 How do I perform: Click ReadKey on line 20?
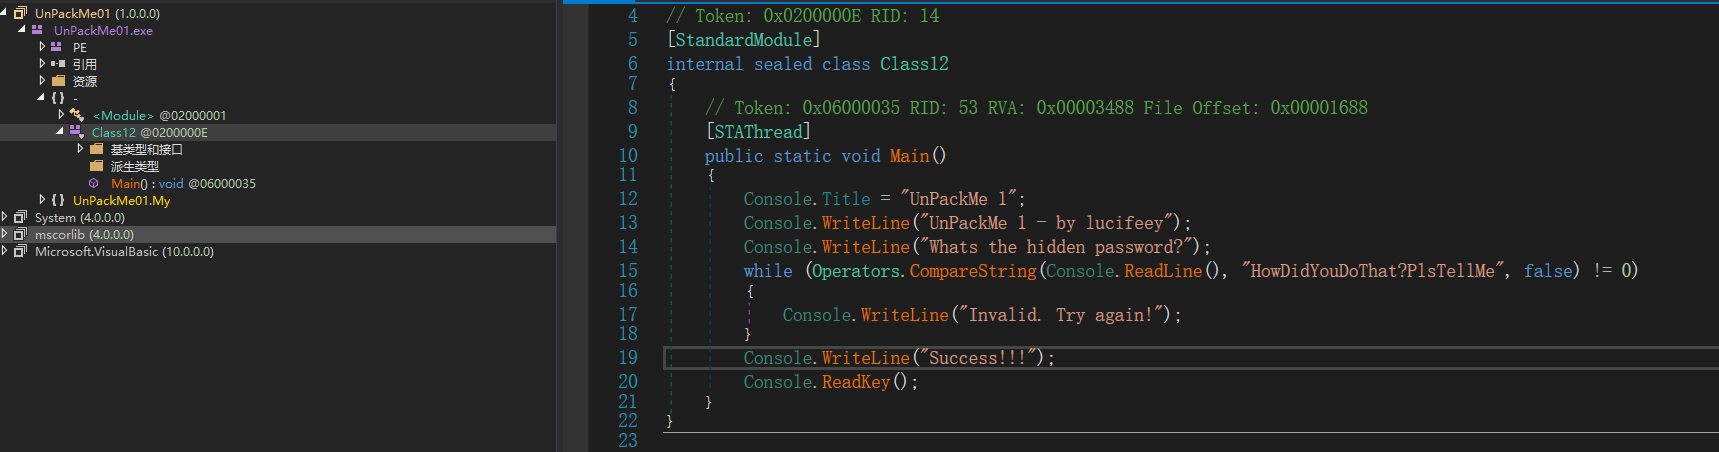[856, 382]
